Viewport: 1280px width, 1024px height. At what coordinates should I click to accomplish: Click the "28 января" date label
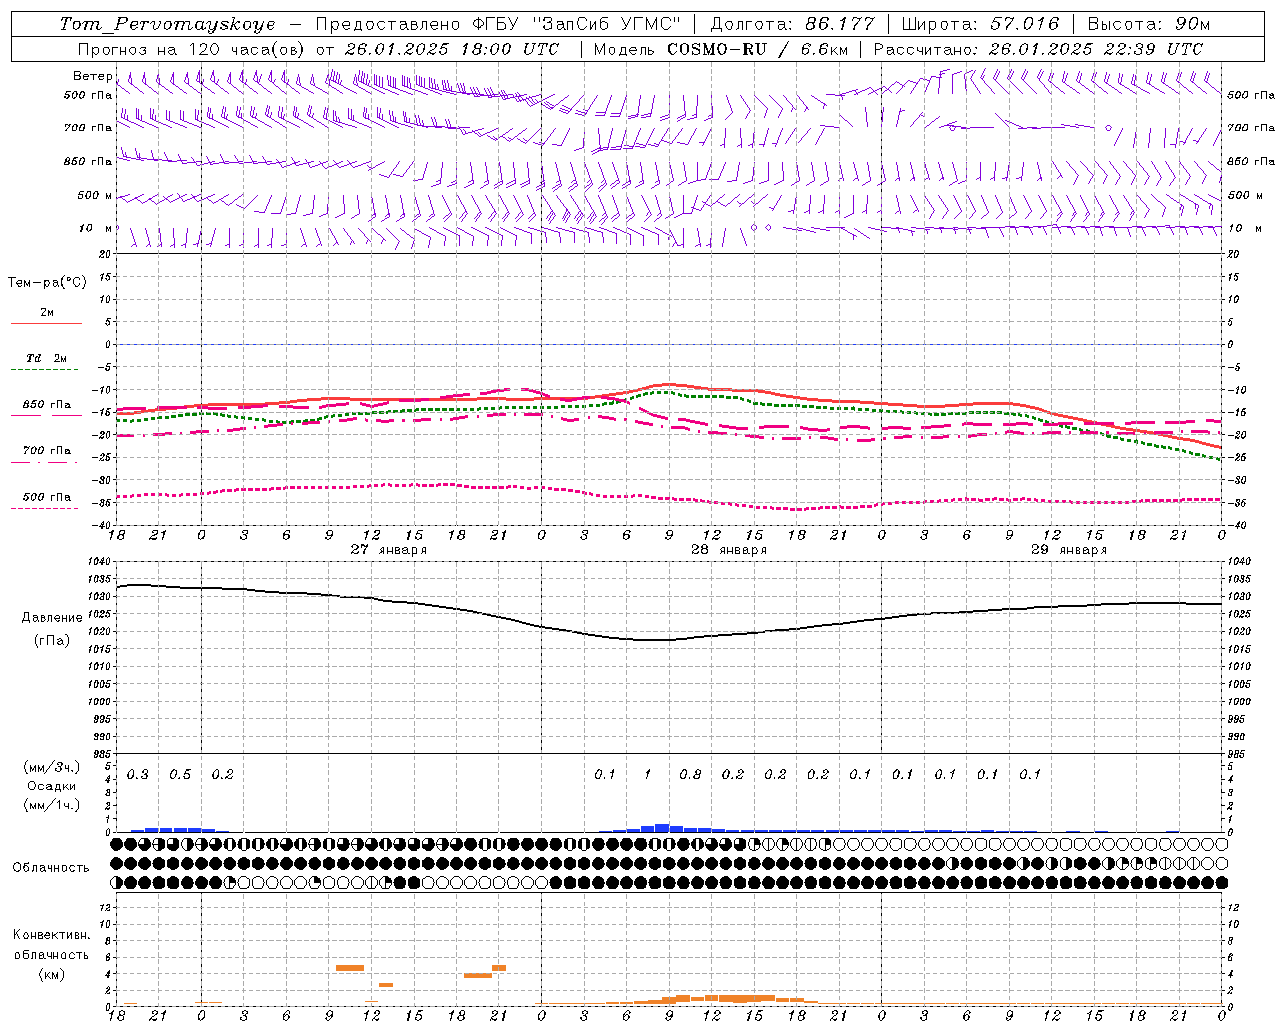729,550
